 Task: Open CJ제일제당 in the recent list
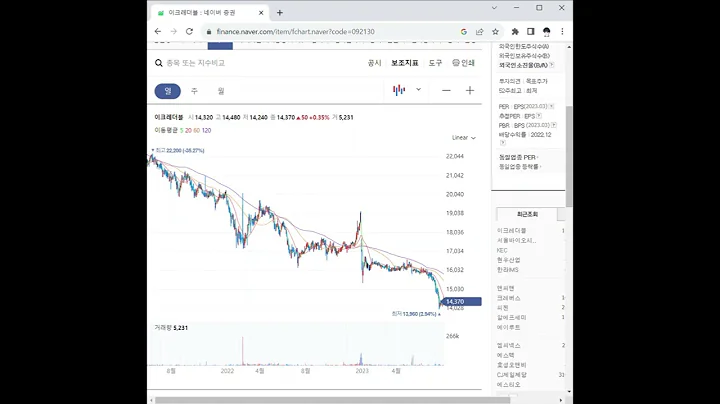tap(512, 375)
